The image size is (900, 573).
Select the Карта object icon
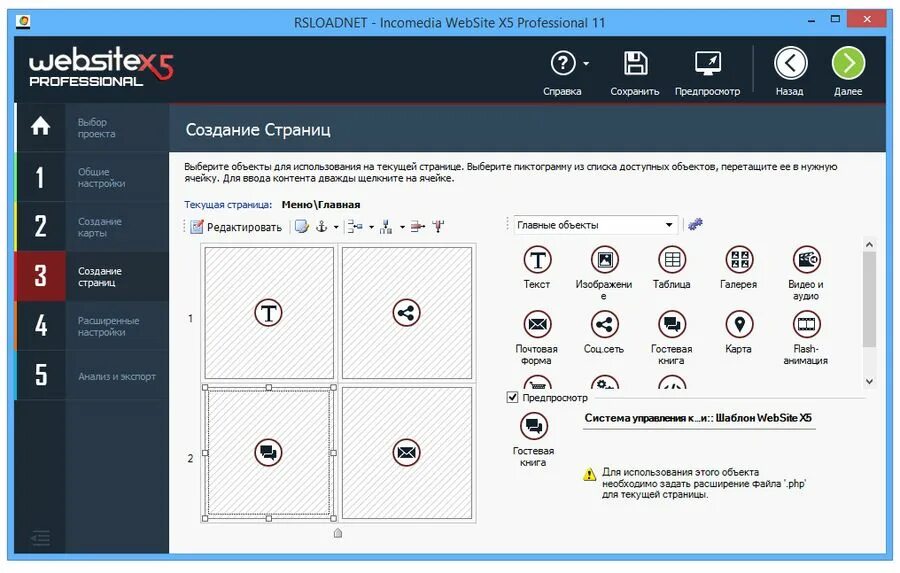(x=739, y=324)
